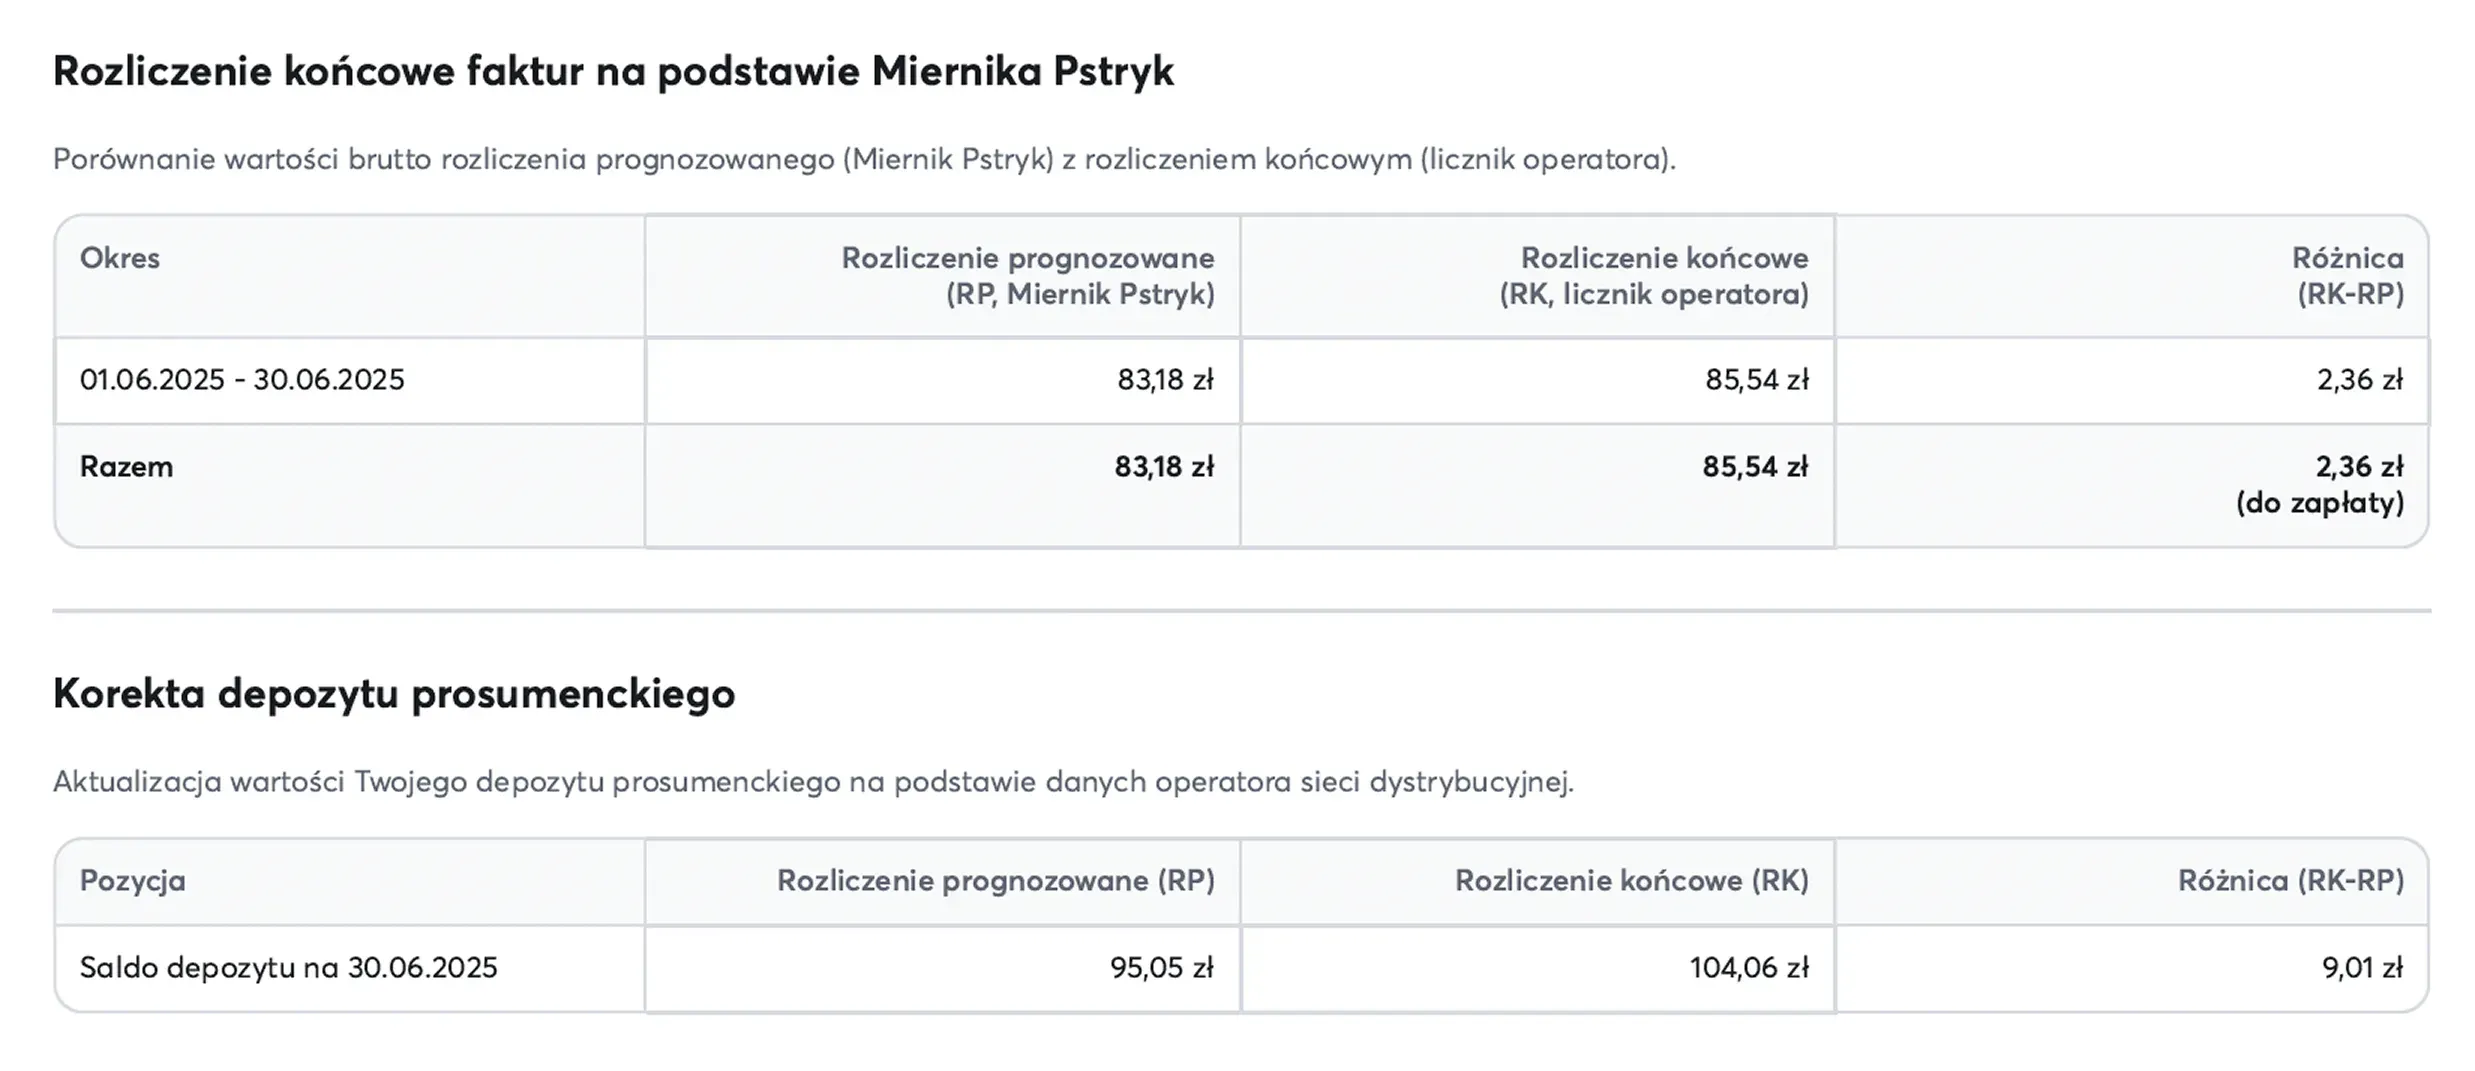
Task: Click the 'Korekta depozytu prosumenckiego' heading
Action: click(x=394, y=694)
